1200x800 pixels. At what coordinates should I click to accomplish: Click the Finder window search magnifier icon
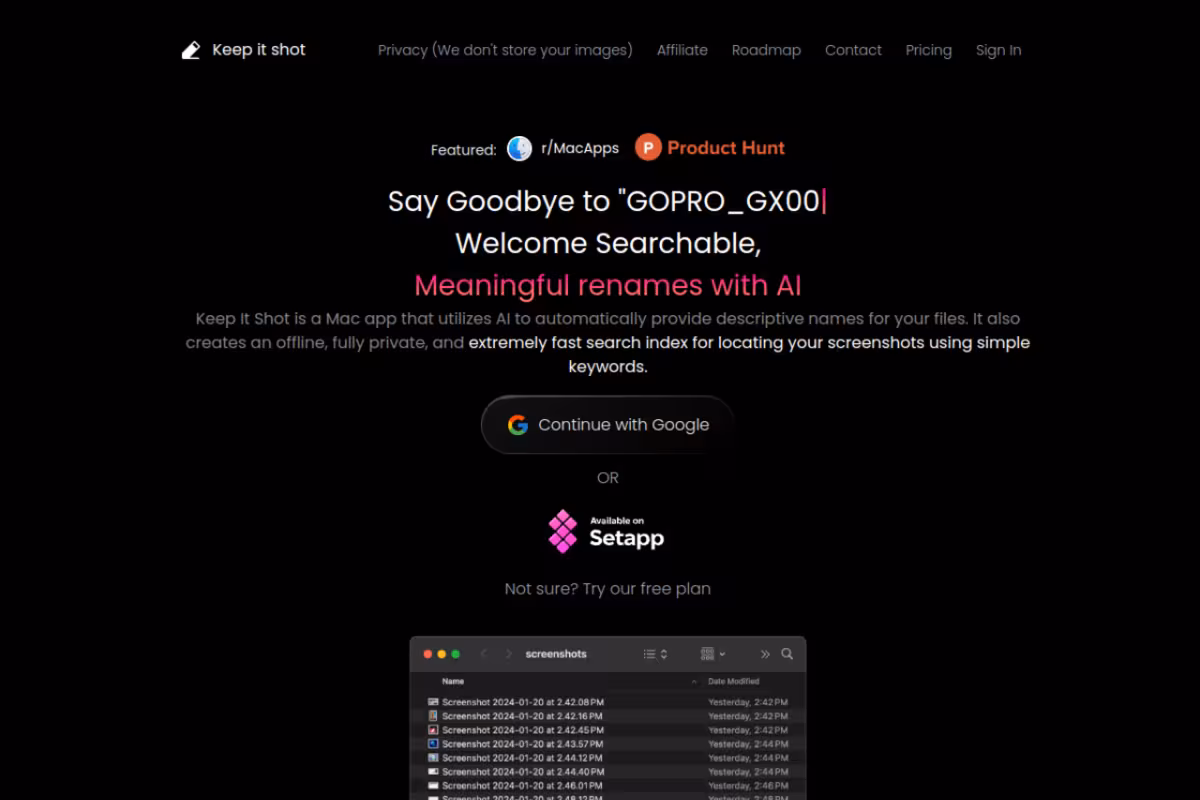[x=787, y=654]
